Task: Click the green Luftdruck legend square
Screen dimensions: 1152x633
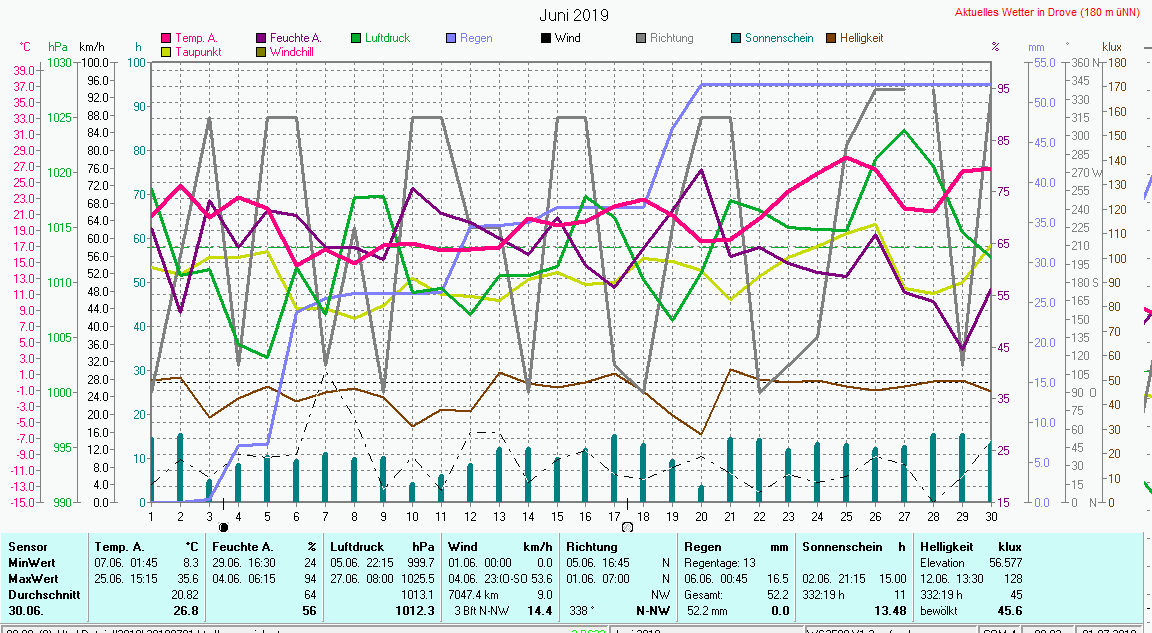Action: click(356, 38)
